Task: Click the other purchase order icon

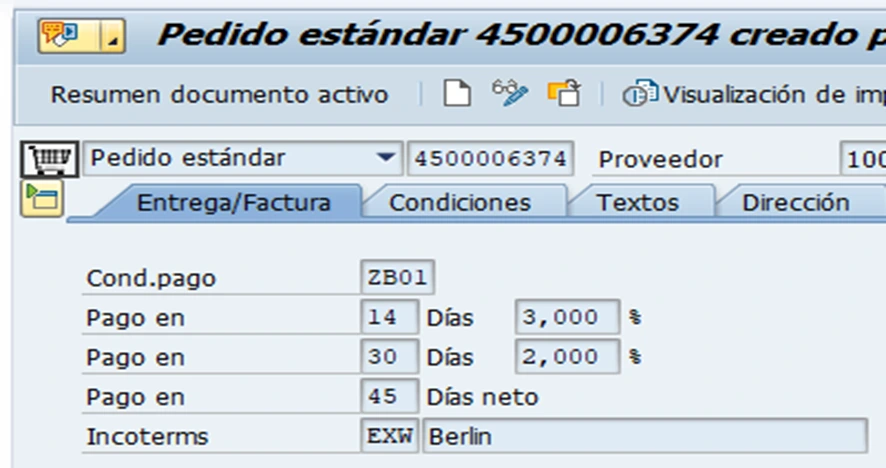Action: click(564, 93)
